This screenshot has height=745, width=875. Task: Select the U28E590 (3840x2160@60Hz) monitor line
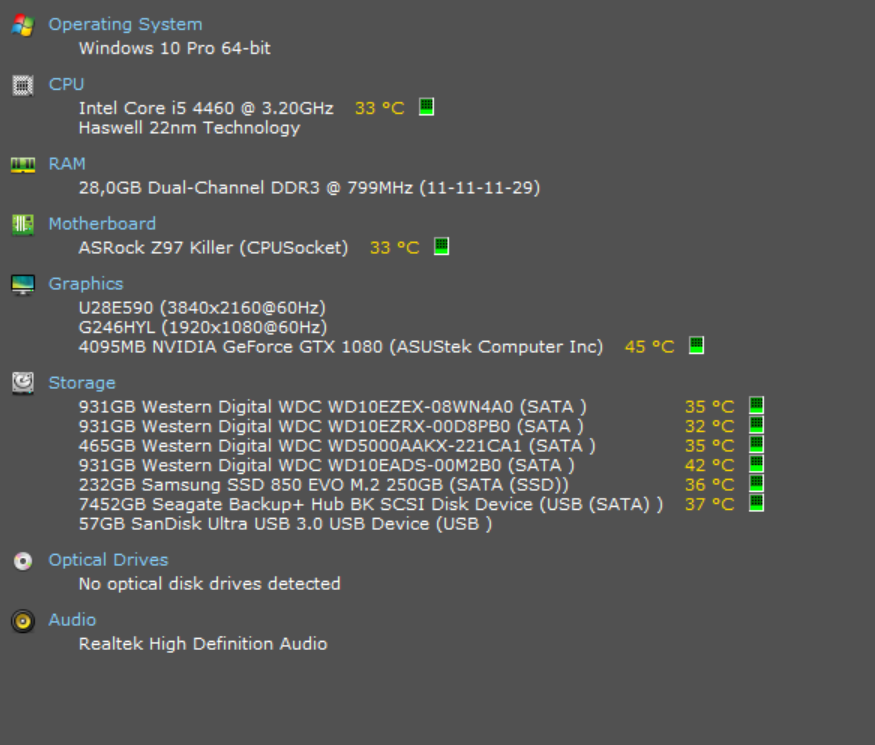pos(202,308)
